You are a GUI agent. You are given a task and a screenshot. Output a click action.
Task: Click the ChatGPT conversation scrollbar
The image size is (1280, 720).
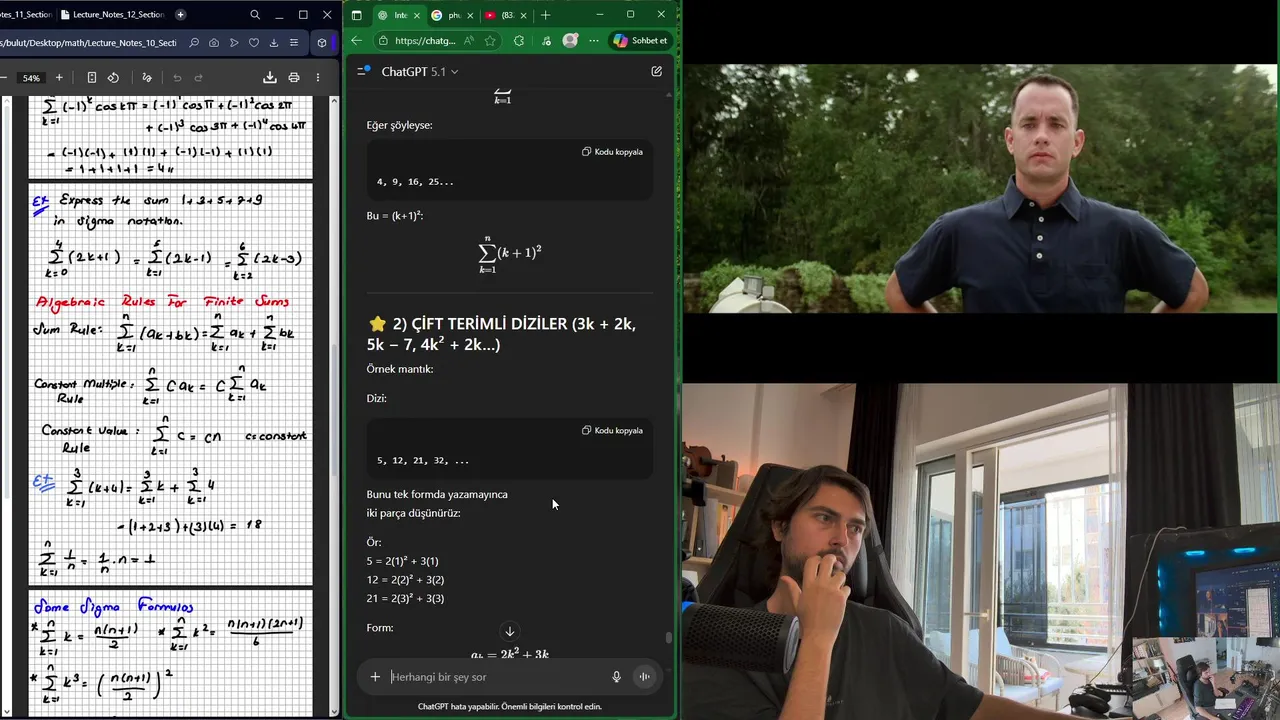click(669, 638)
